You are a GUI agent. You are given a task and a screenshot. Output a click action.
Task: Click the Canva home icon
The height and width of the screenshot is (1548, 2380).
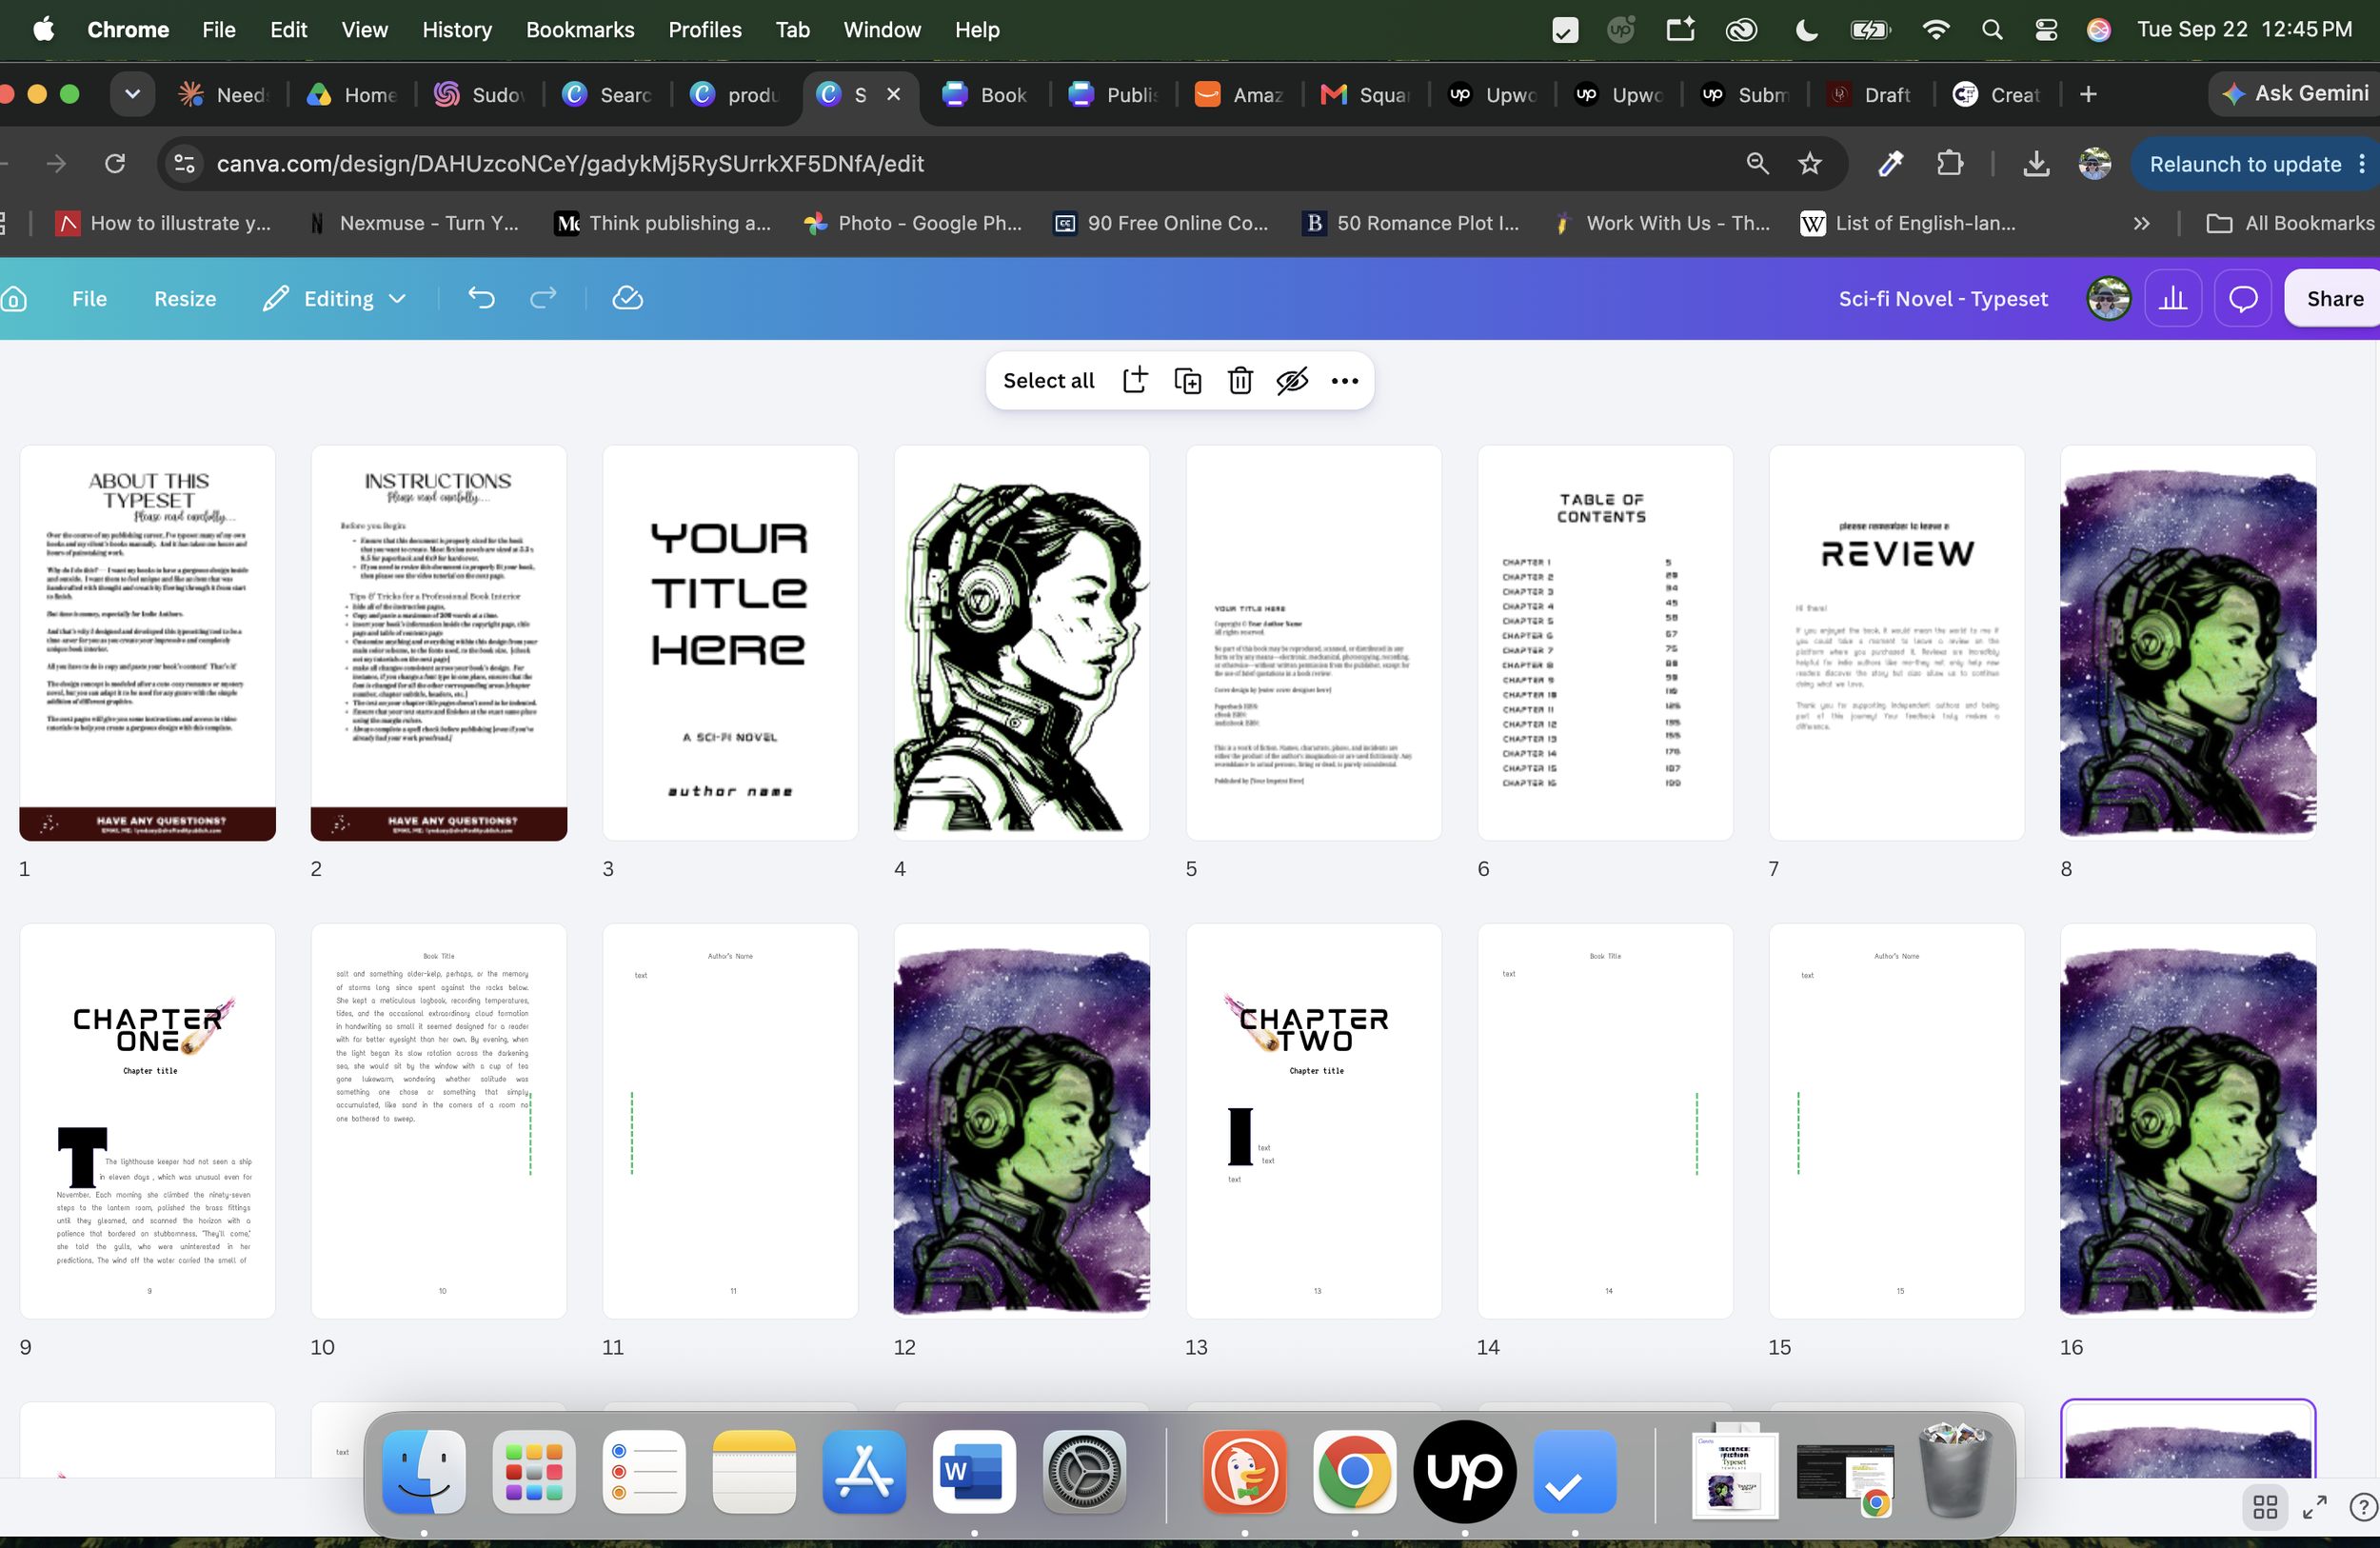14,299
